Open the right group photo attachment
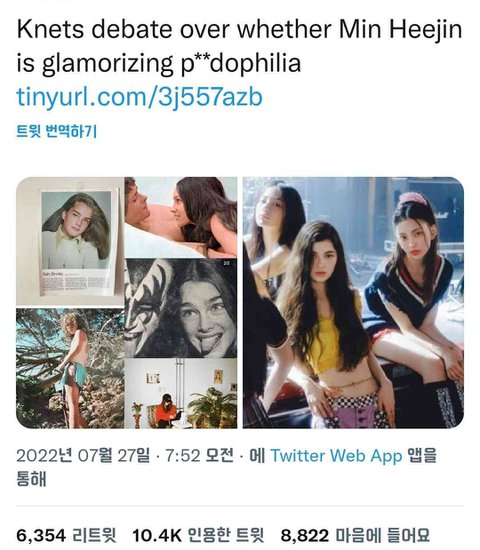Screen dimensions: 480x550 point(353,303)
